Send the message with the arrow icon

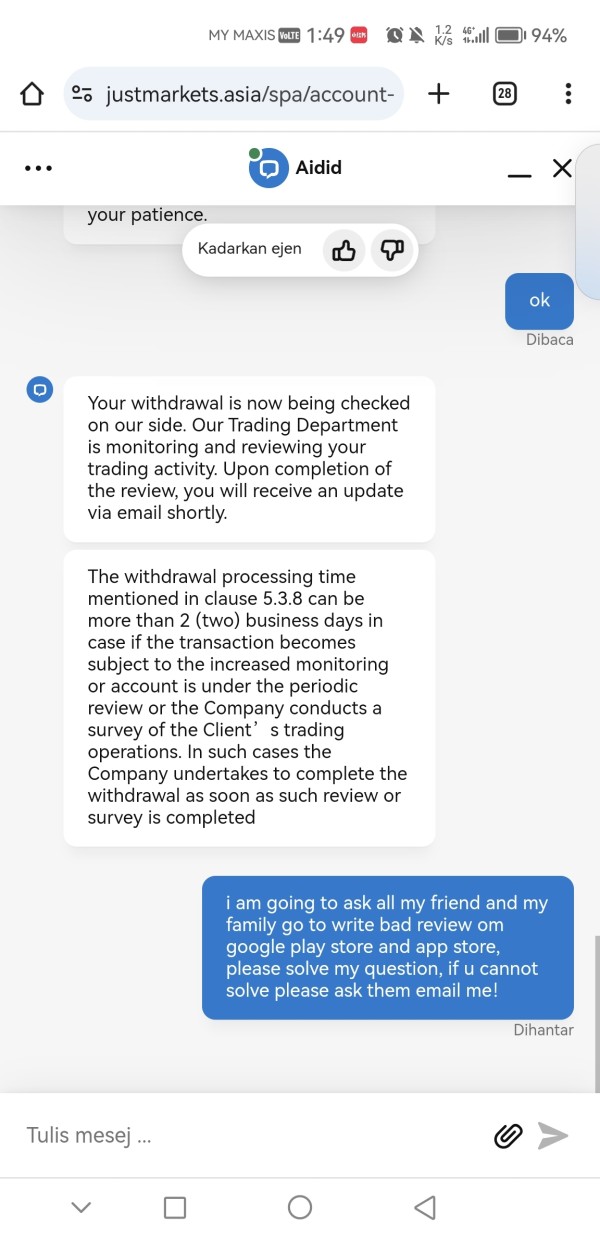pos(552,1135)
